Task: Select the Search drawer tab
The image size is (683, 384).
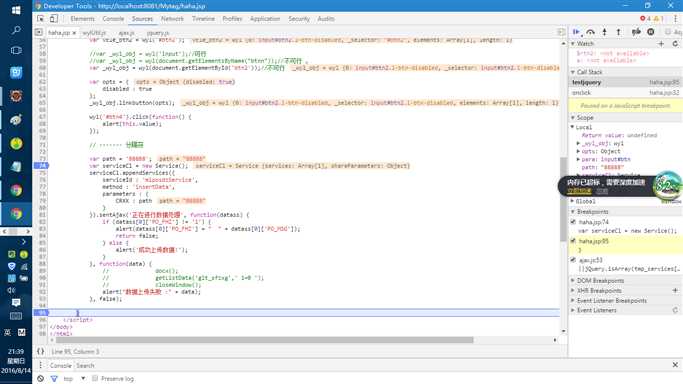Action: coord(85,365)
